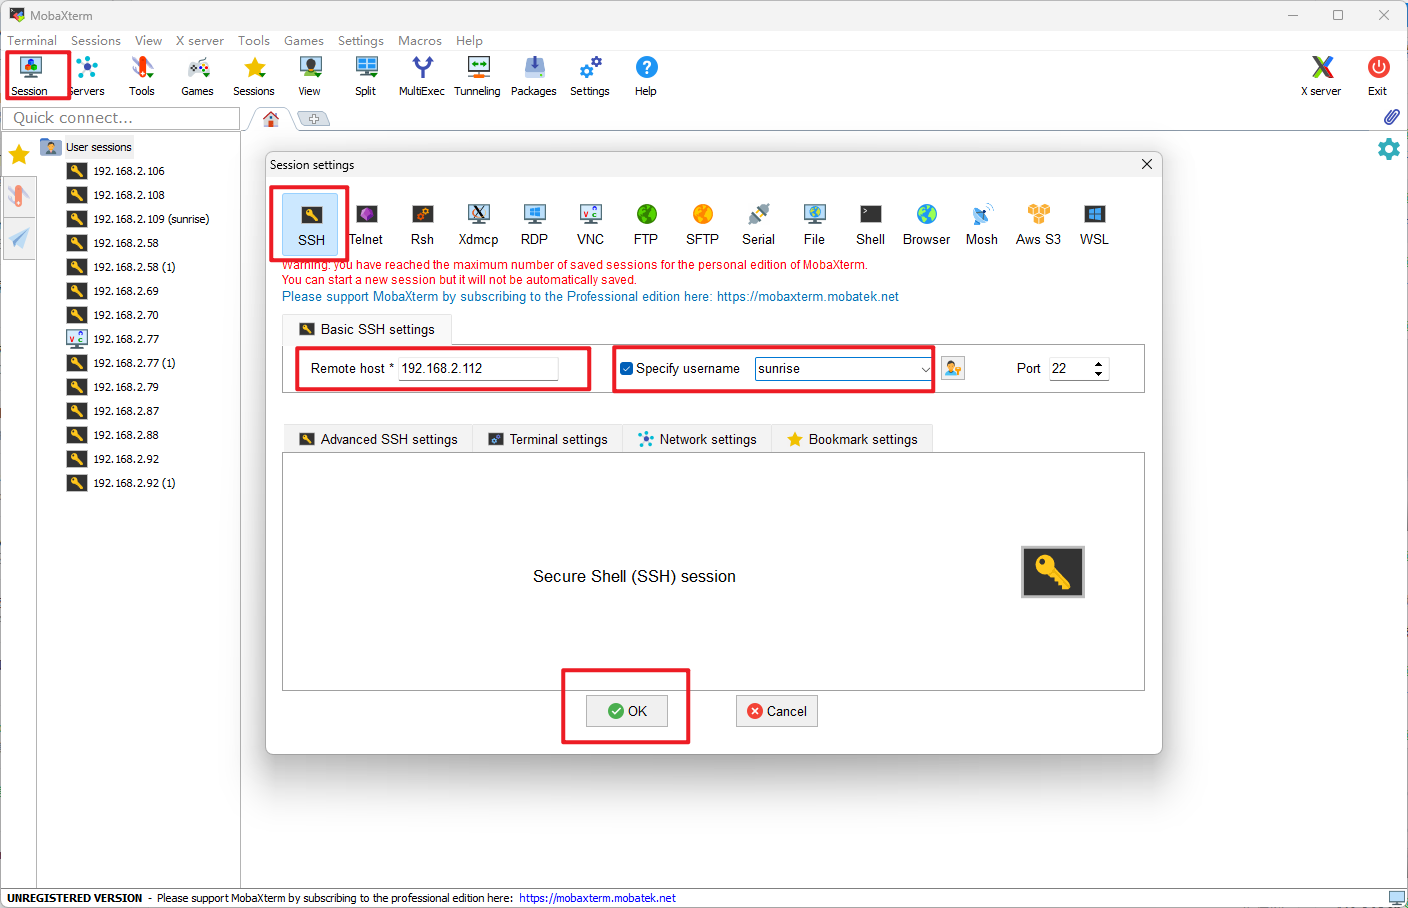Image resolution: width=1408 pixels, height=908 pixels.
Task: Select the Telnet session type
Action: click(x=366, y=225)
